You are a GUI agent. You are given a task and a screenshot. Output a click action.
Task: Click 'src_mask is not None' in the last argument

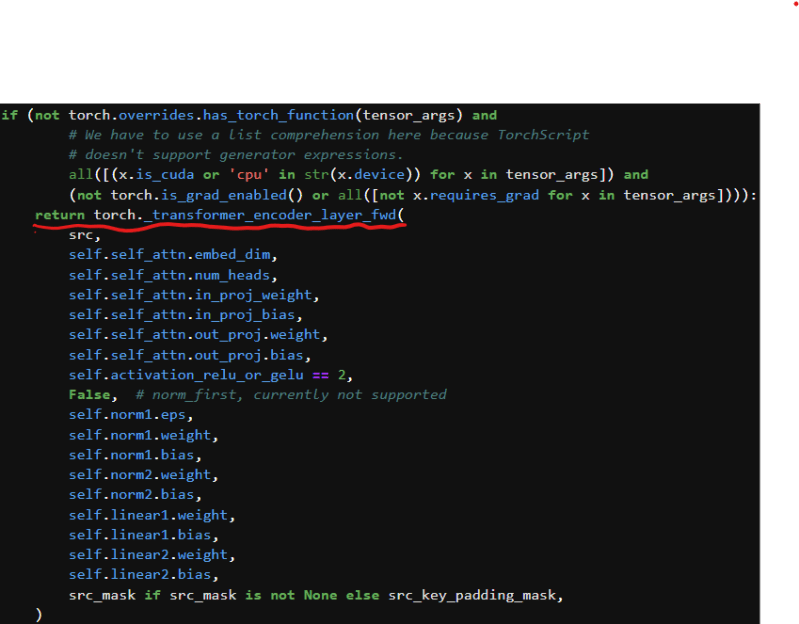tap(253, 595)
